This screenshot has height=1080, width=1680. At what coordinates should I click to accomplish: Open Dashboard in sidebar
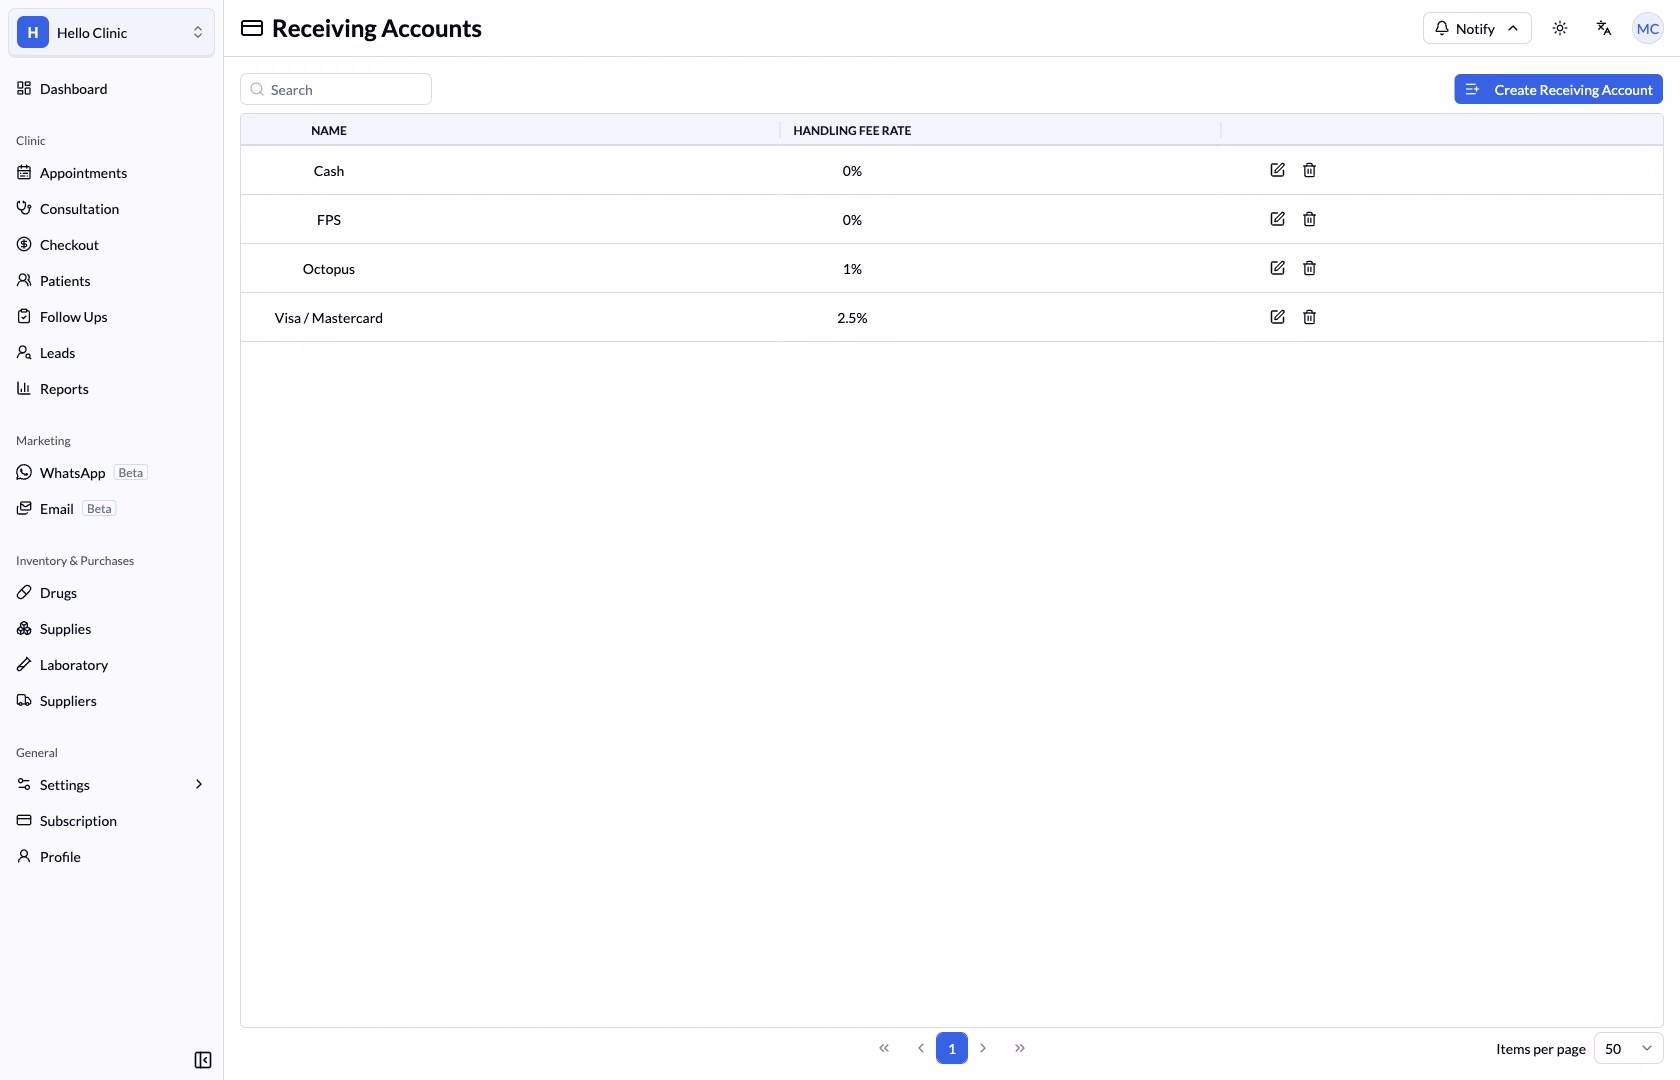[111, 88]
